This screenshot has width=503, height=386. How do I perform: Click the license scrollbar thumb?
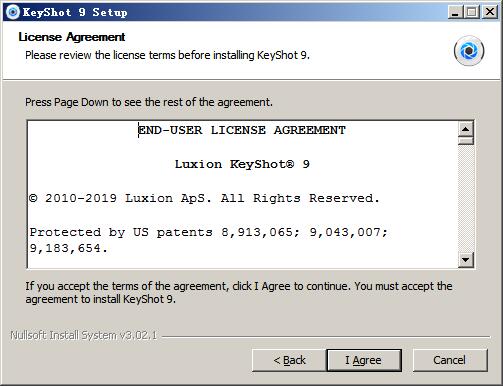[466, 140]
